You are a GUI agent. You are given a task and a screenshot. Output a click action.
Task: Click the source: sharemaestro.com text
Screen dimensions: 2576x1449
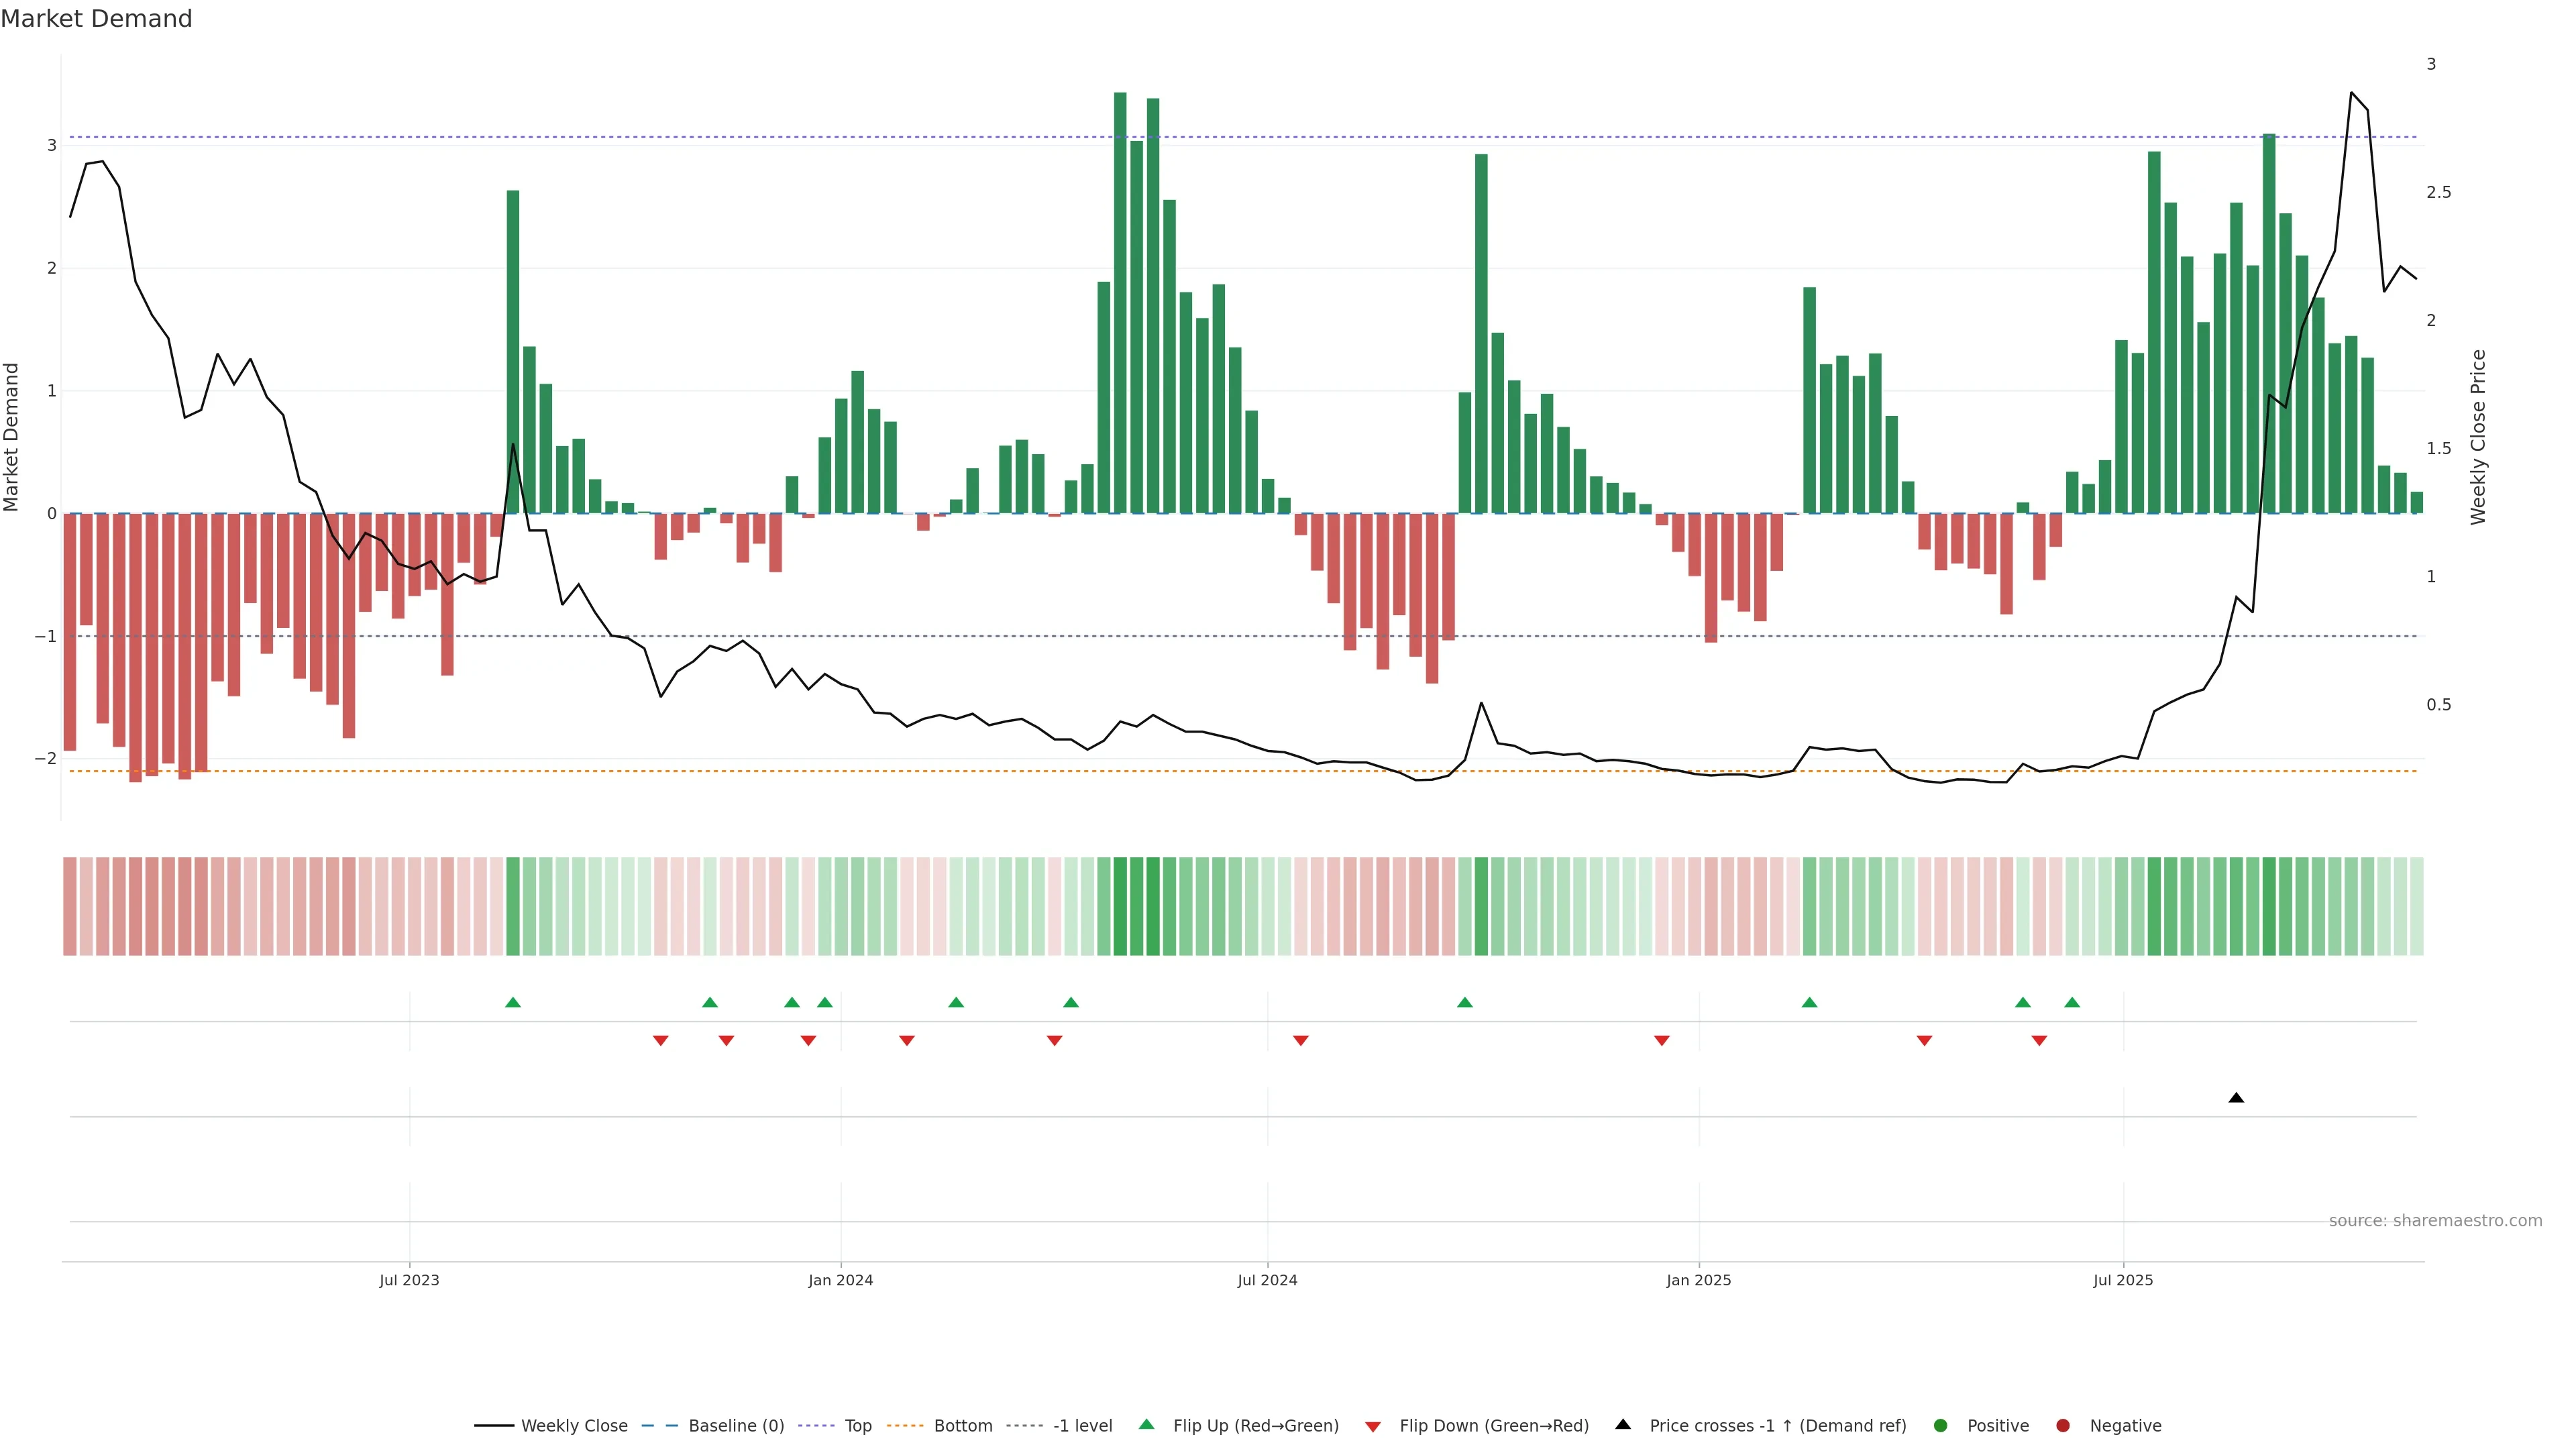[x=2435, y=1221]
